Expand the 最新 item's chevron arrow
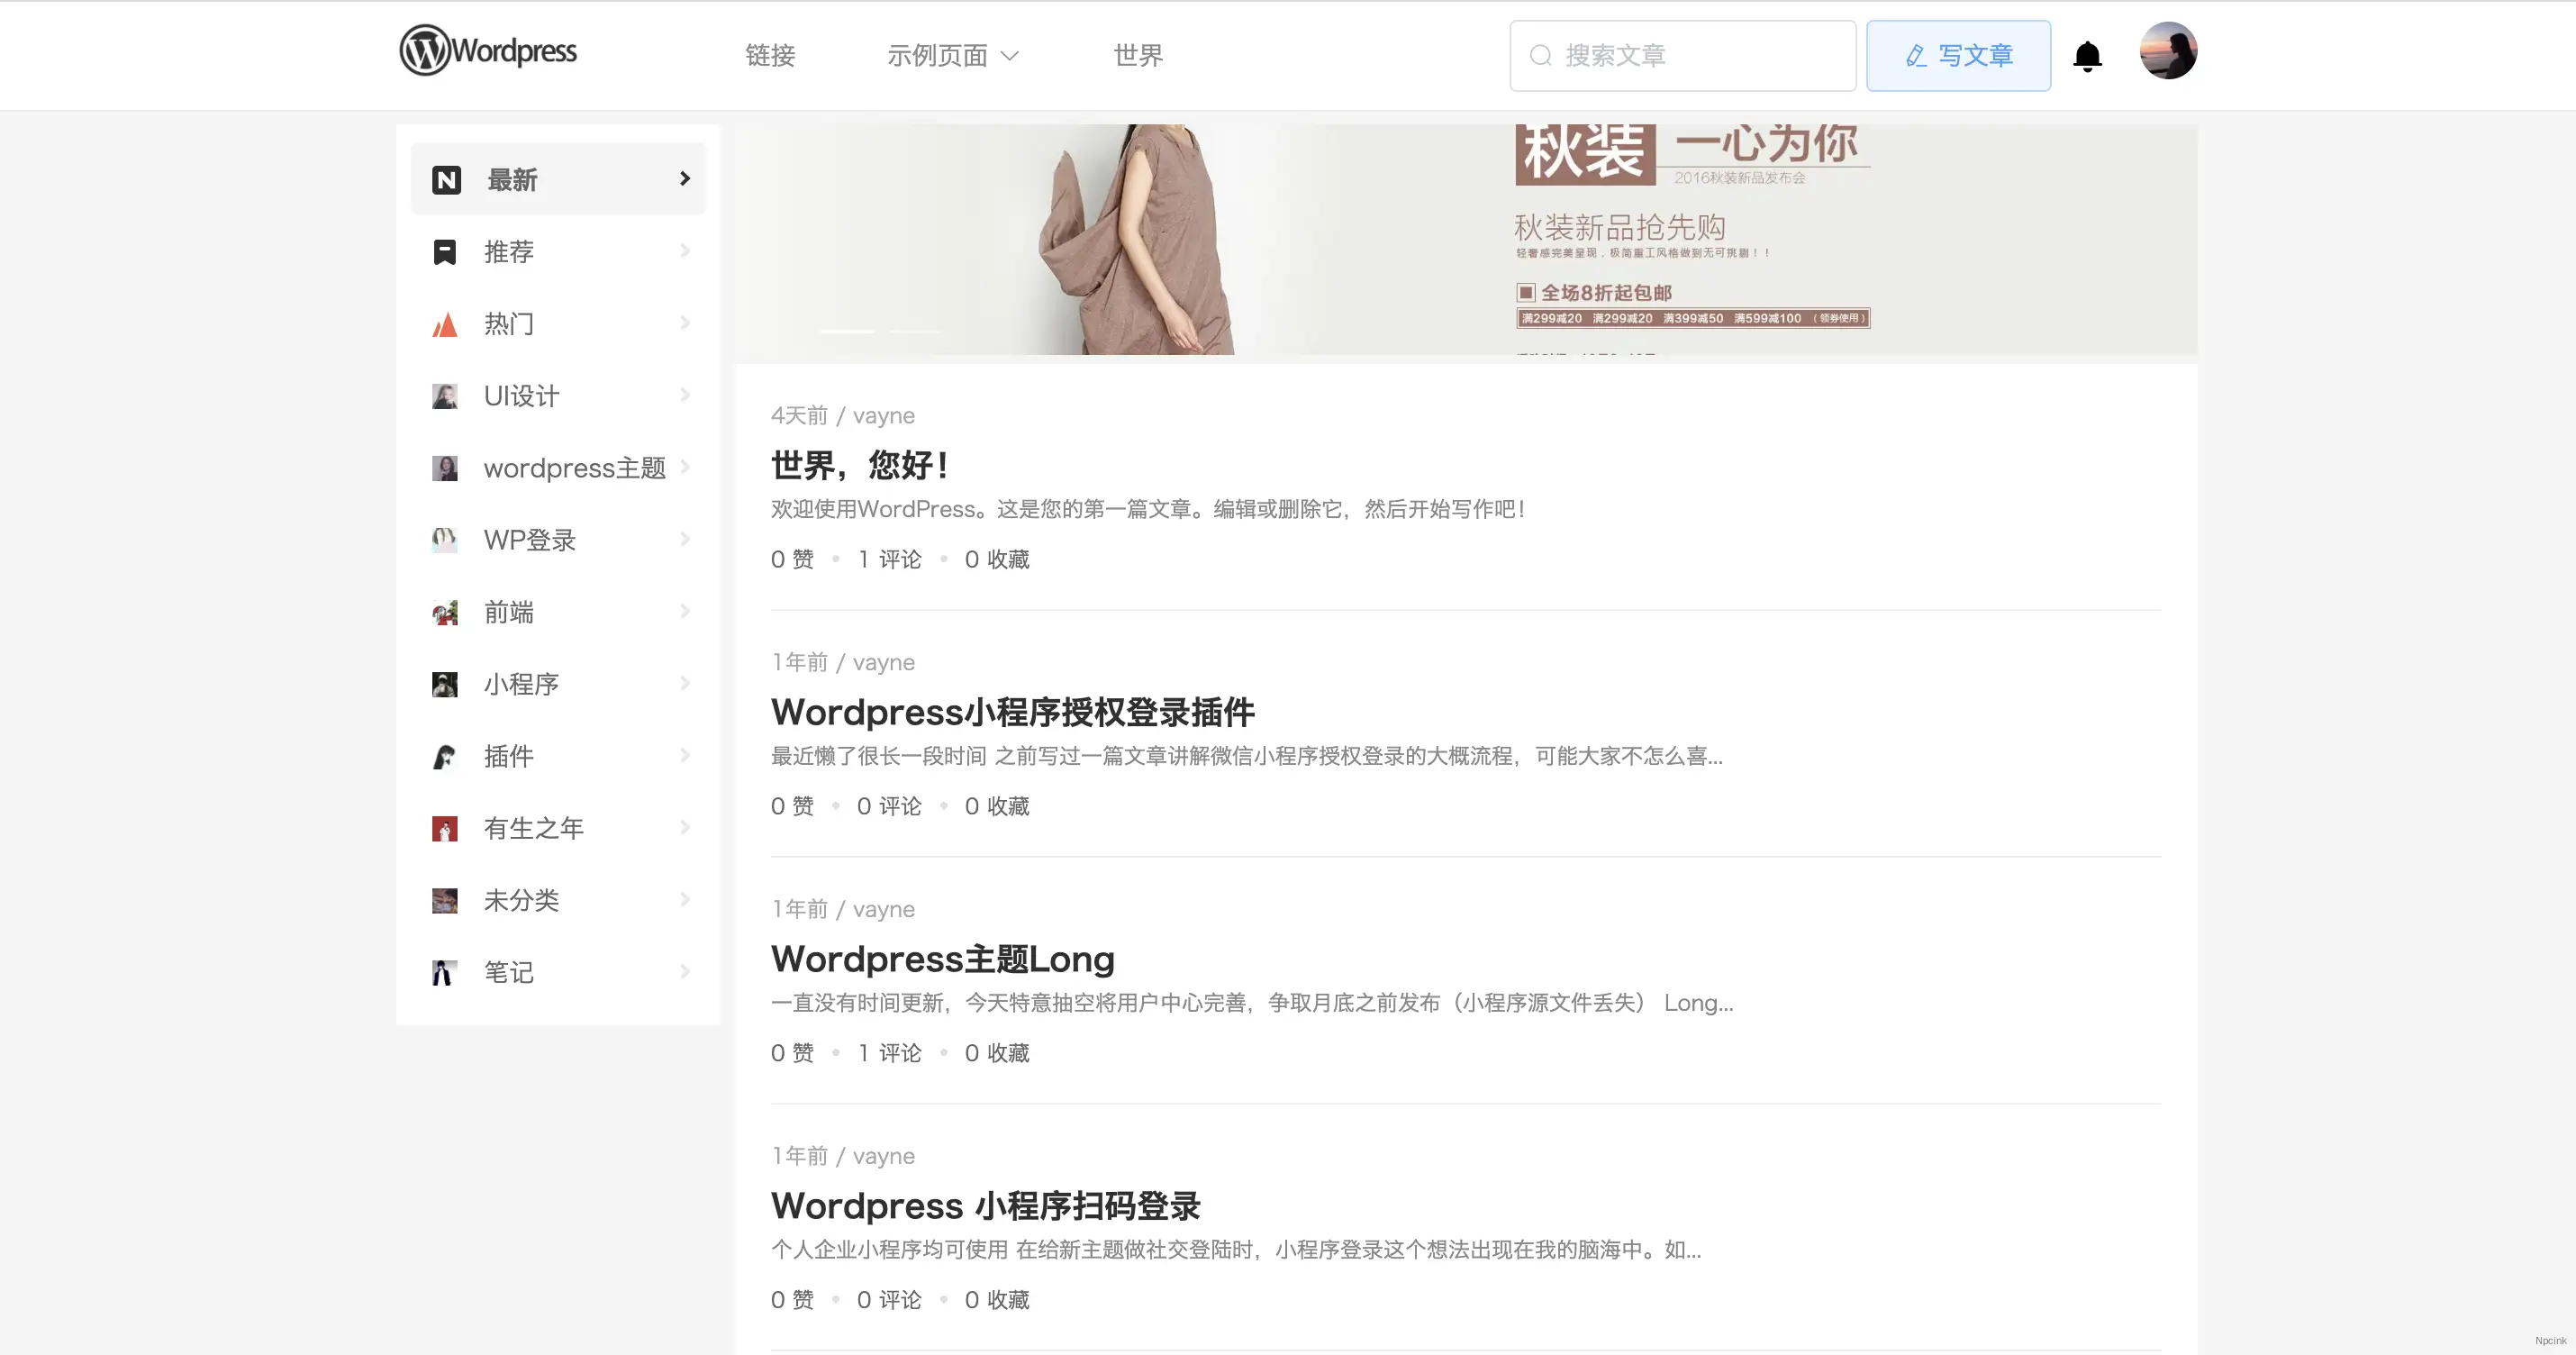The width and height of the screenshot is (2576, 1355). [685, 179]
